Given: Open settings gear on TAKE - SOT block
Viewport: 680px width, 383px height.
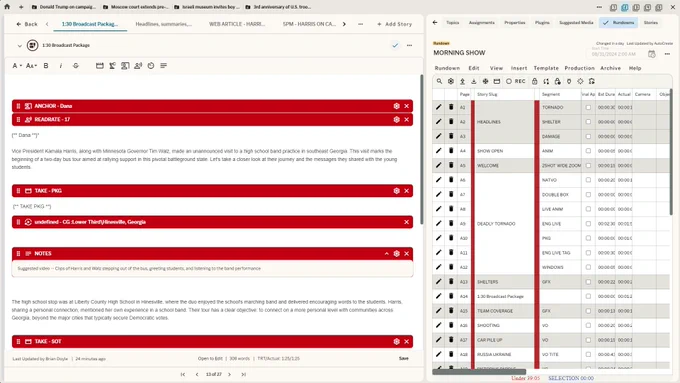Looking at the screenshot, I should (x=396, y=342).
